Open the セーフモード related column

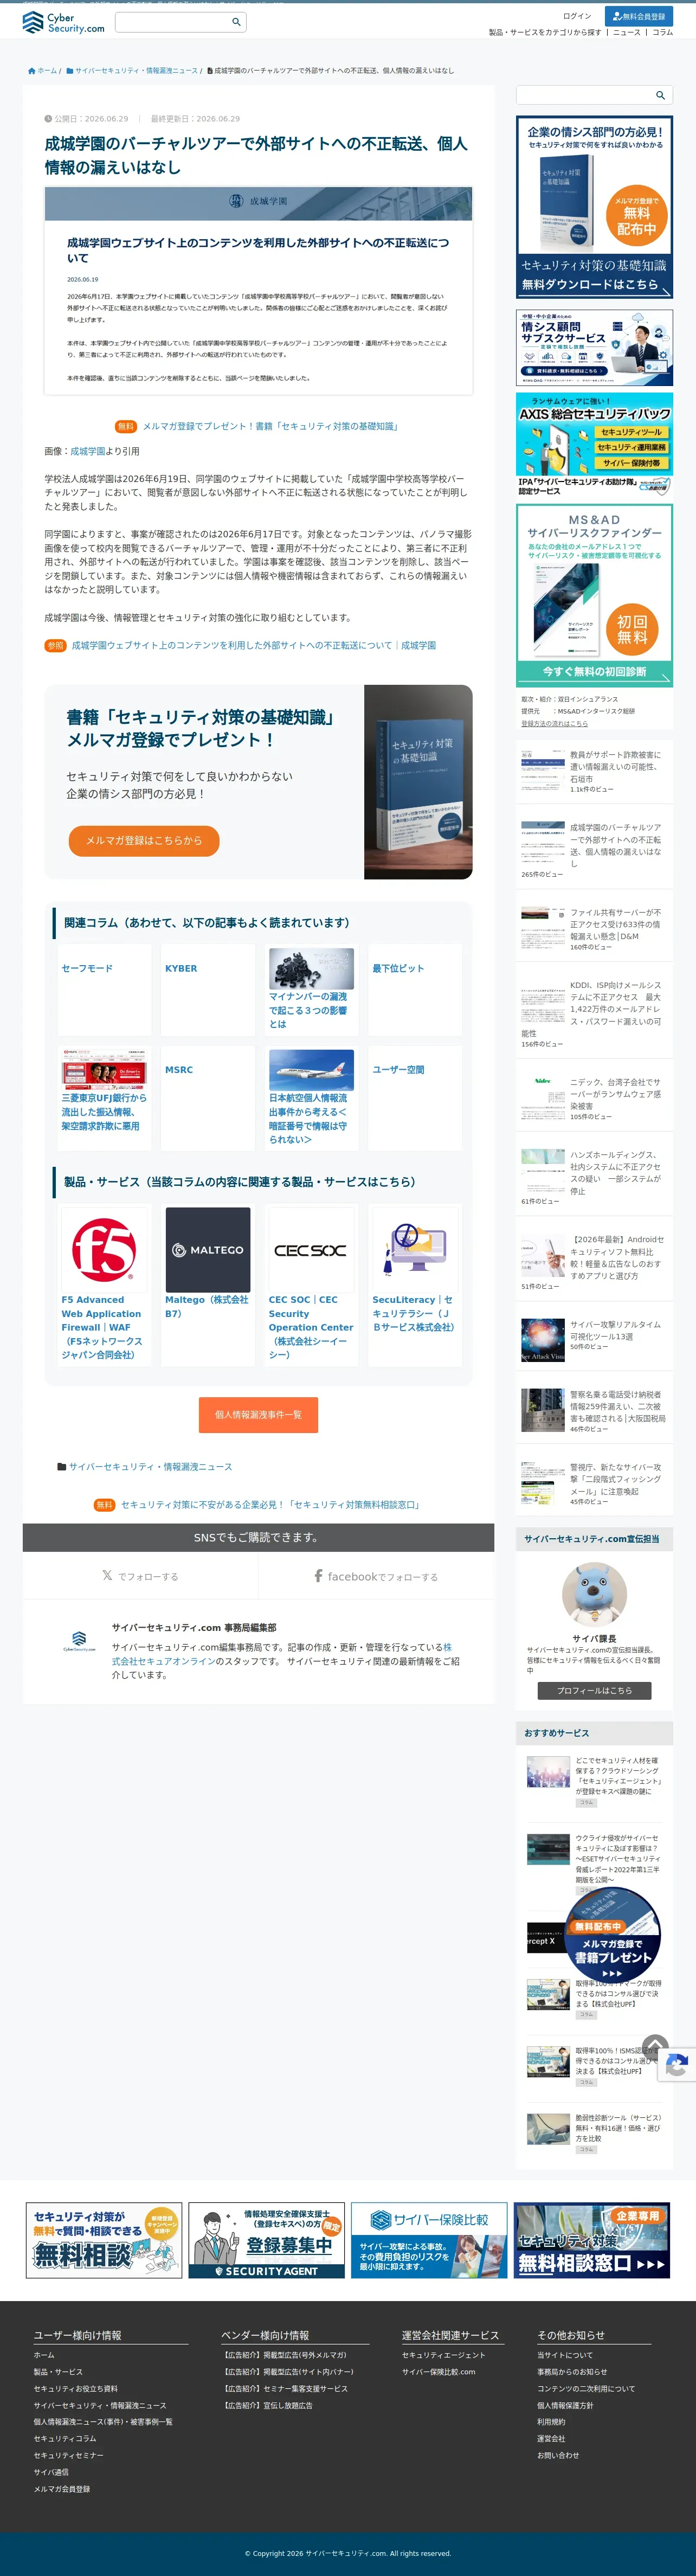(87, 968)
